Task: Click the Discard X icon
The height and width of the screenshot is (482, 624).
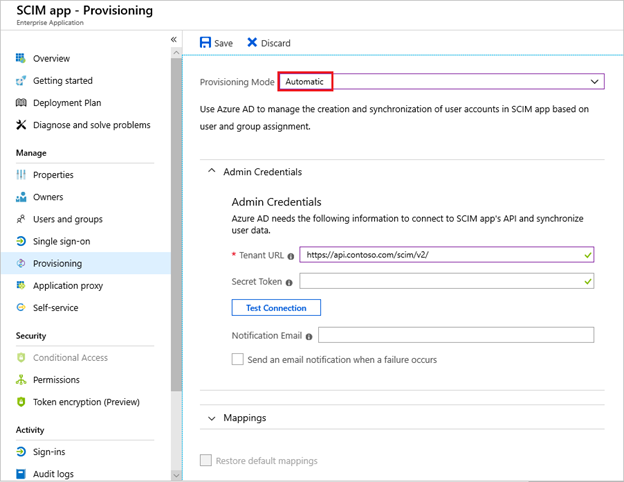Action: point(252,42)
